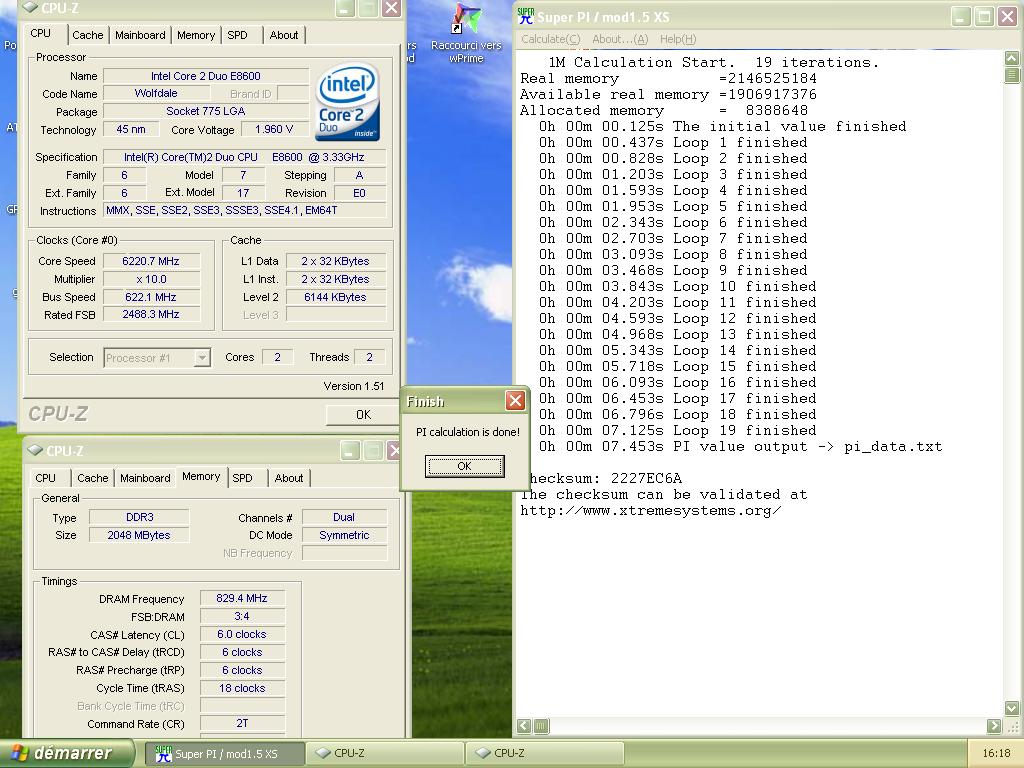Click the Cycle Time value 18 clocks
1024x768 pixels.
click(242, 688)
